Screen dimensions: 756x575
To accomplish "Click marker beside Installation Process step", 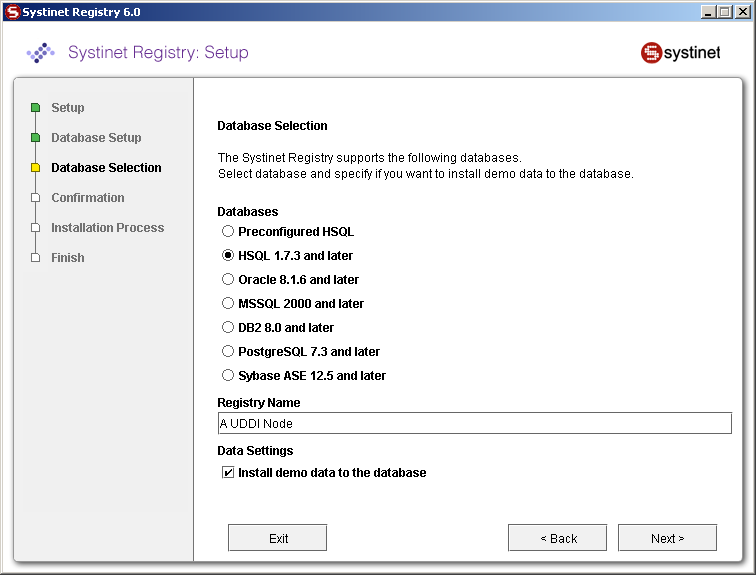I will pos(35,228).
